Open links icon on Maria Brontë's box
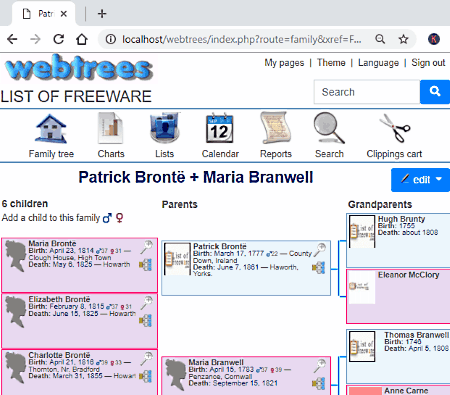 [x=146, y=265]
